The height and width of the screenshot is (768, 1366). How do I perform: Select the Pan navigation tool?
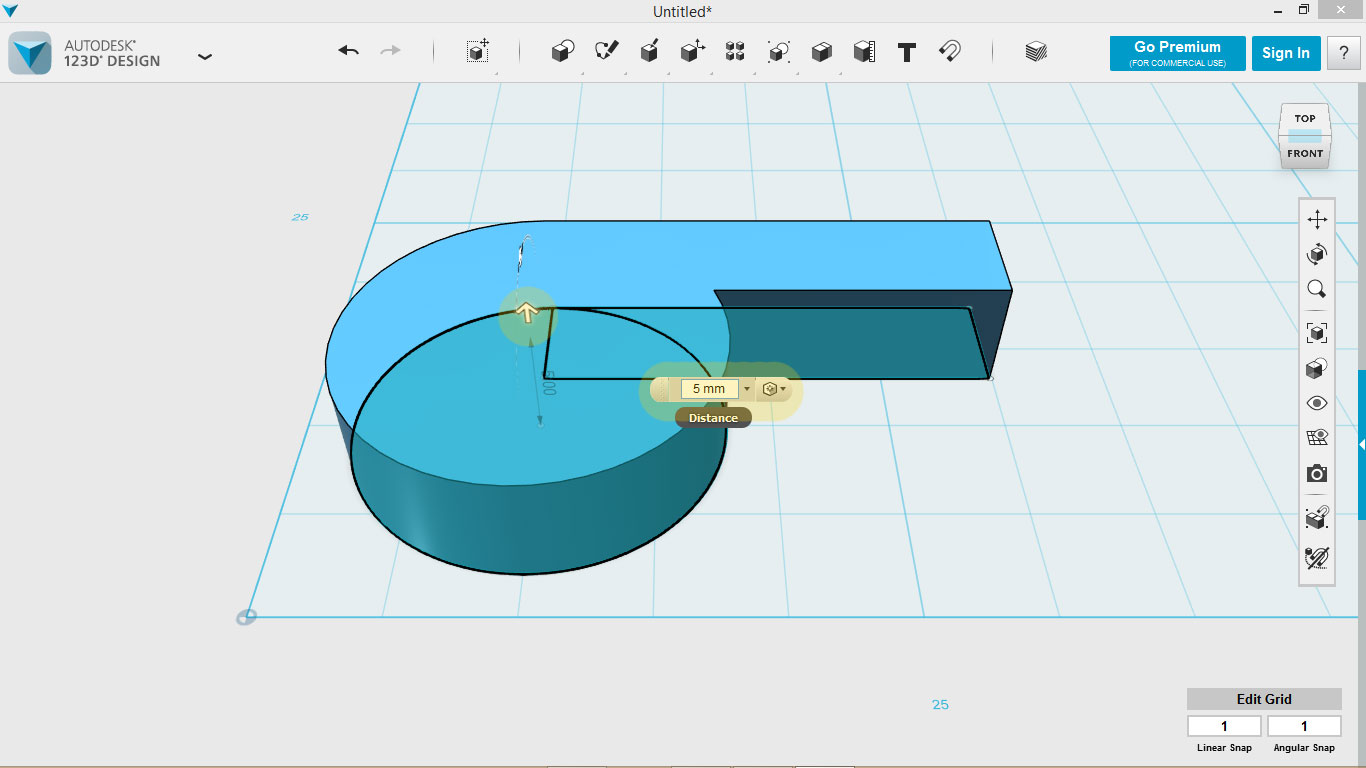point(1317,219)
